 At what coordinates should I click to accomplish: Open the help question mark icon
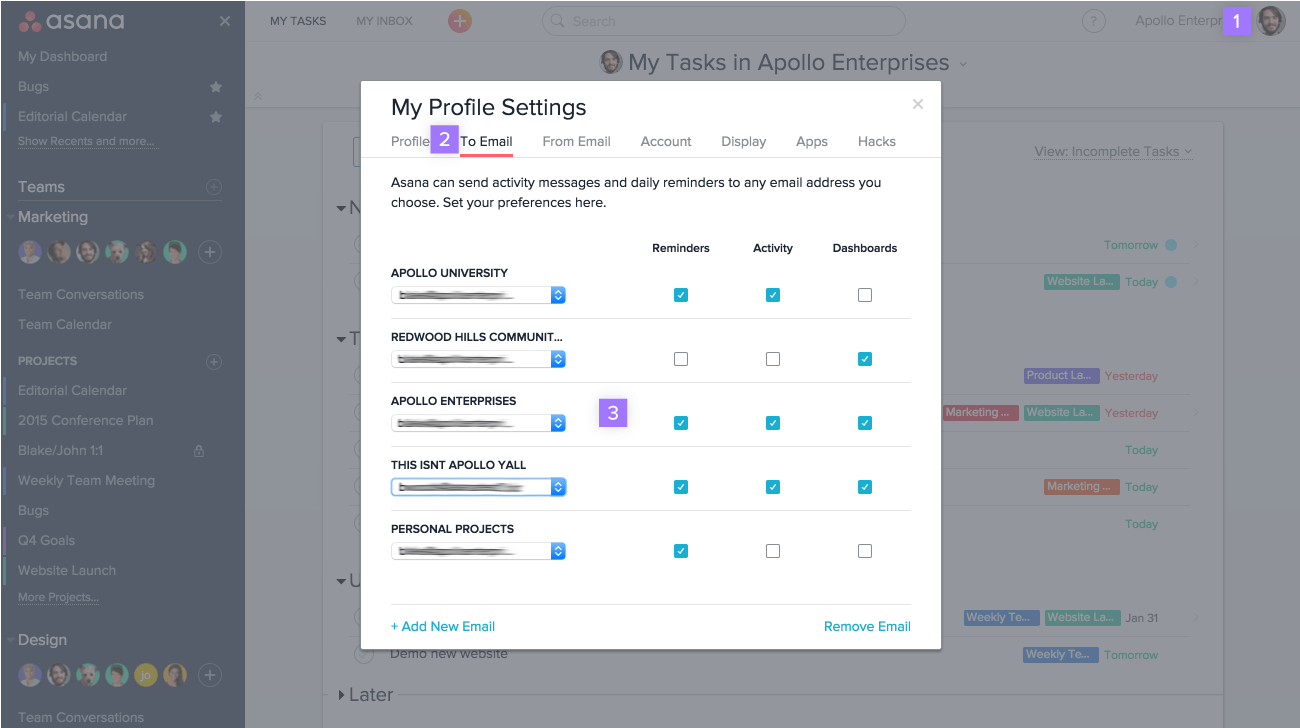[1095, 21]
